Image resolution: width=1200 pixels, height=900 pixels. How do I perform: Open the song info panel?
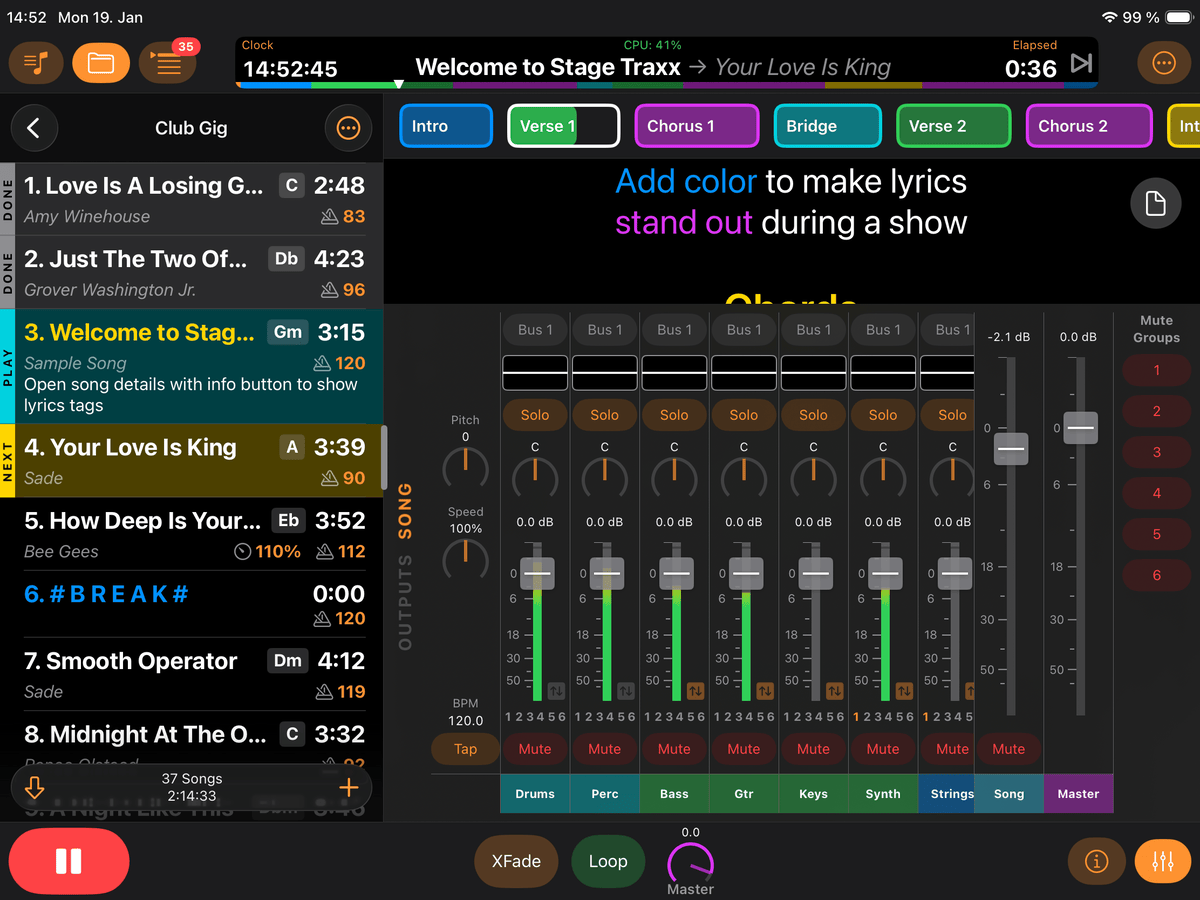click(x=1096, y=861)
